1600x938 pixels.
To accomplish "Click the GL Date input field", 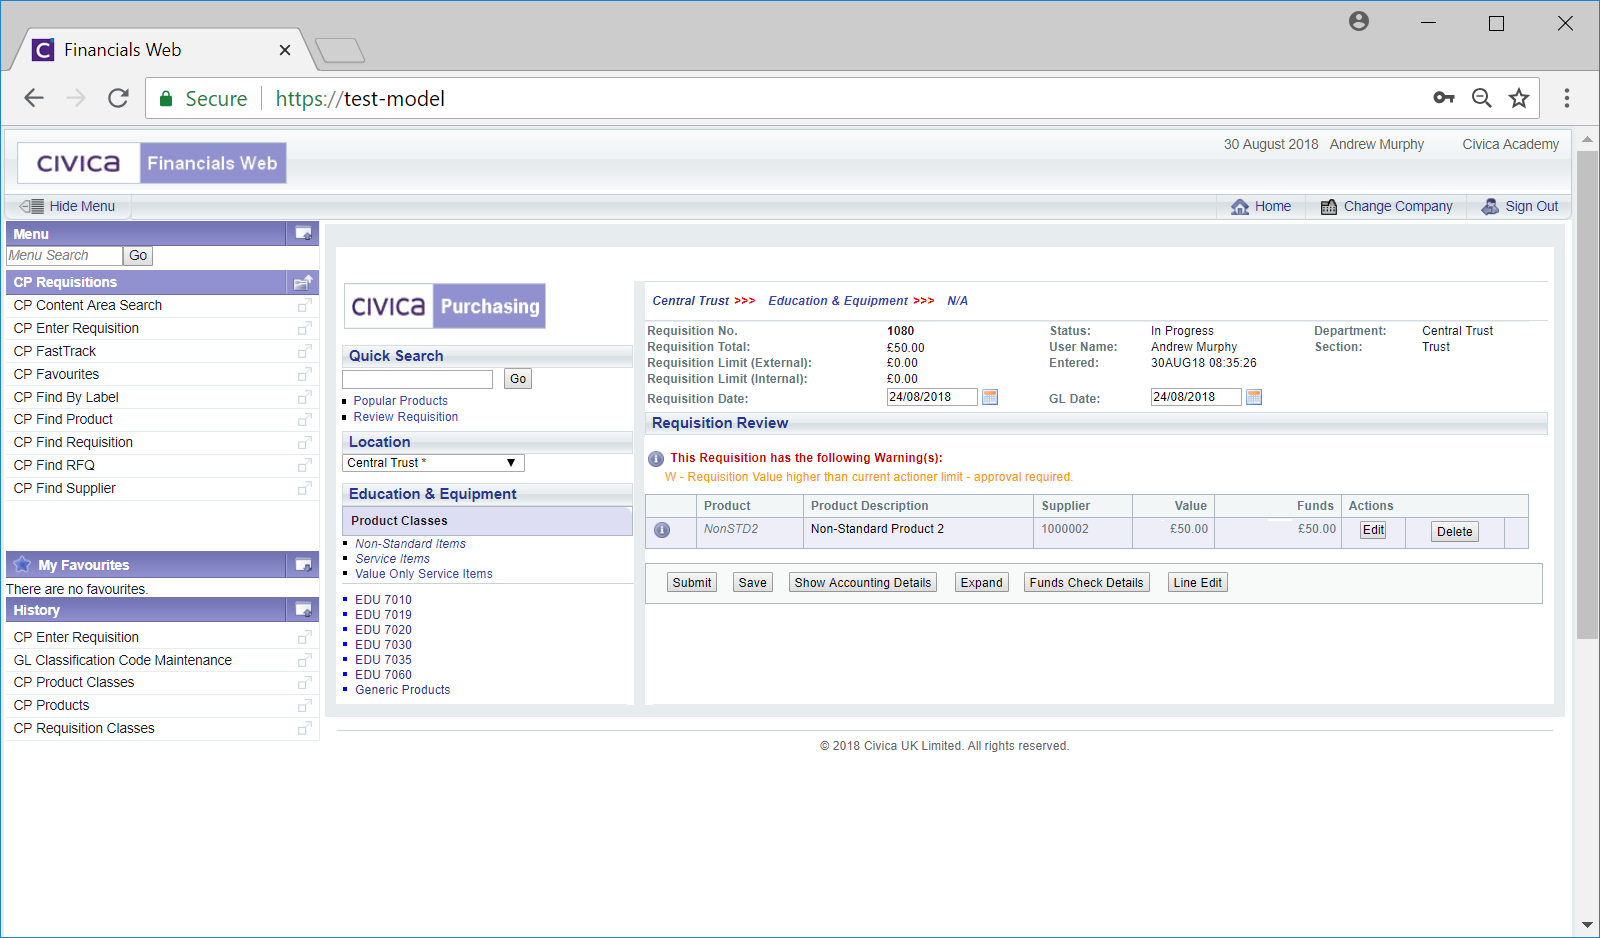I will (x=1196, y=397).
